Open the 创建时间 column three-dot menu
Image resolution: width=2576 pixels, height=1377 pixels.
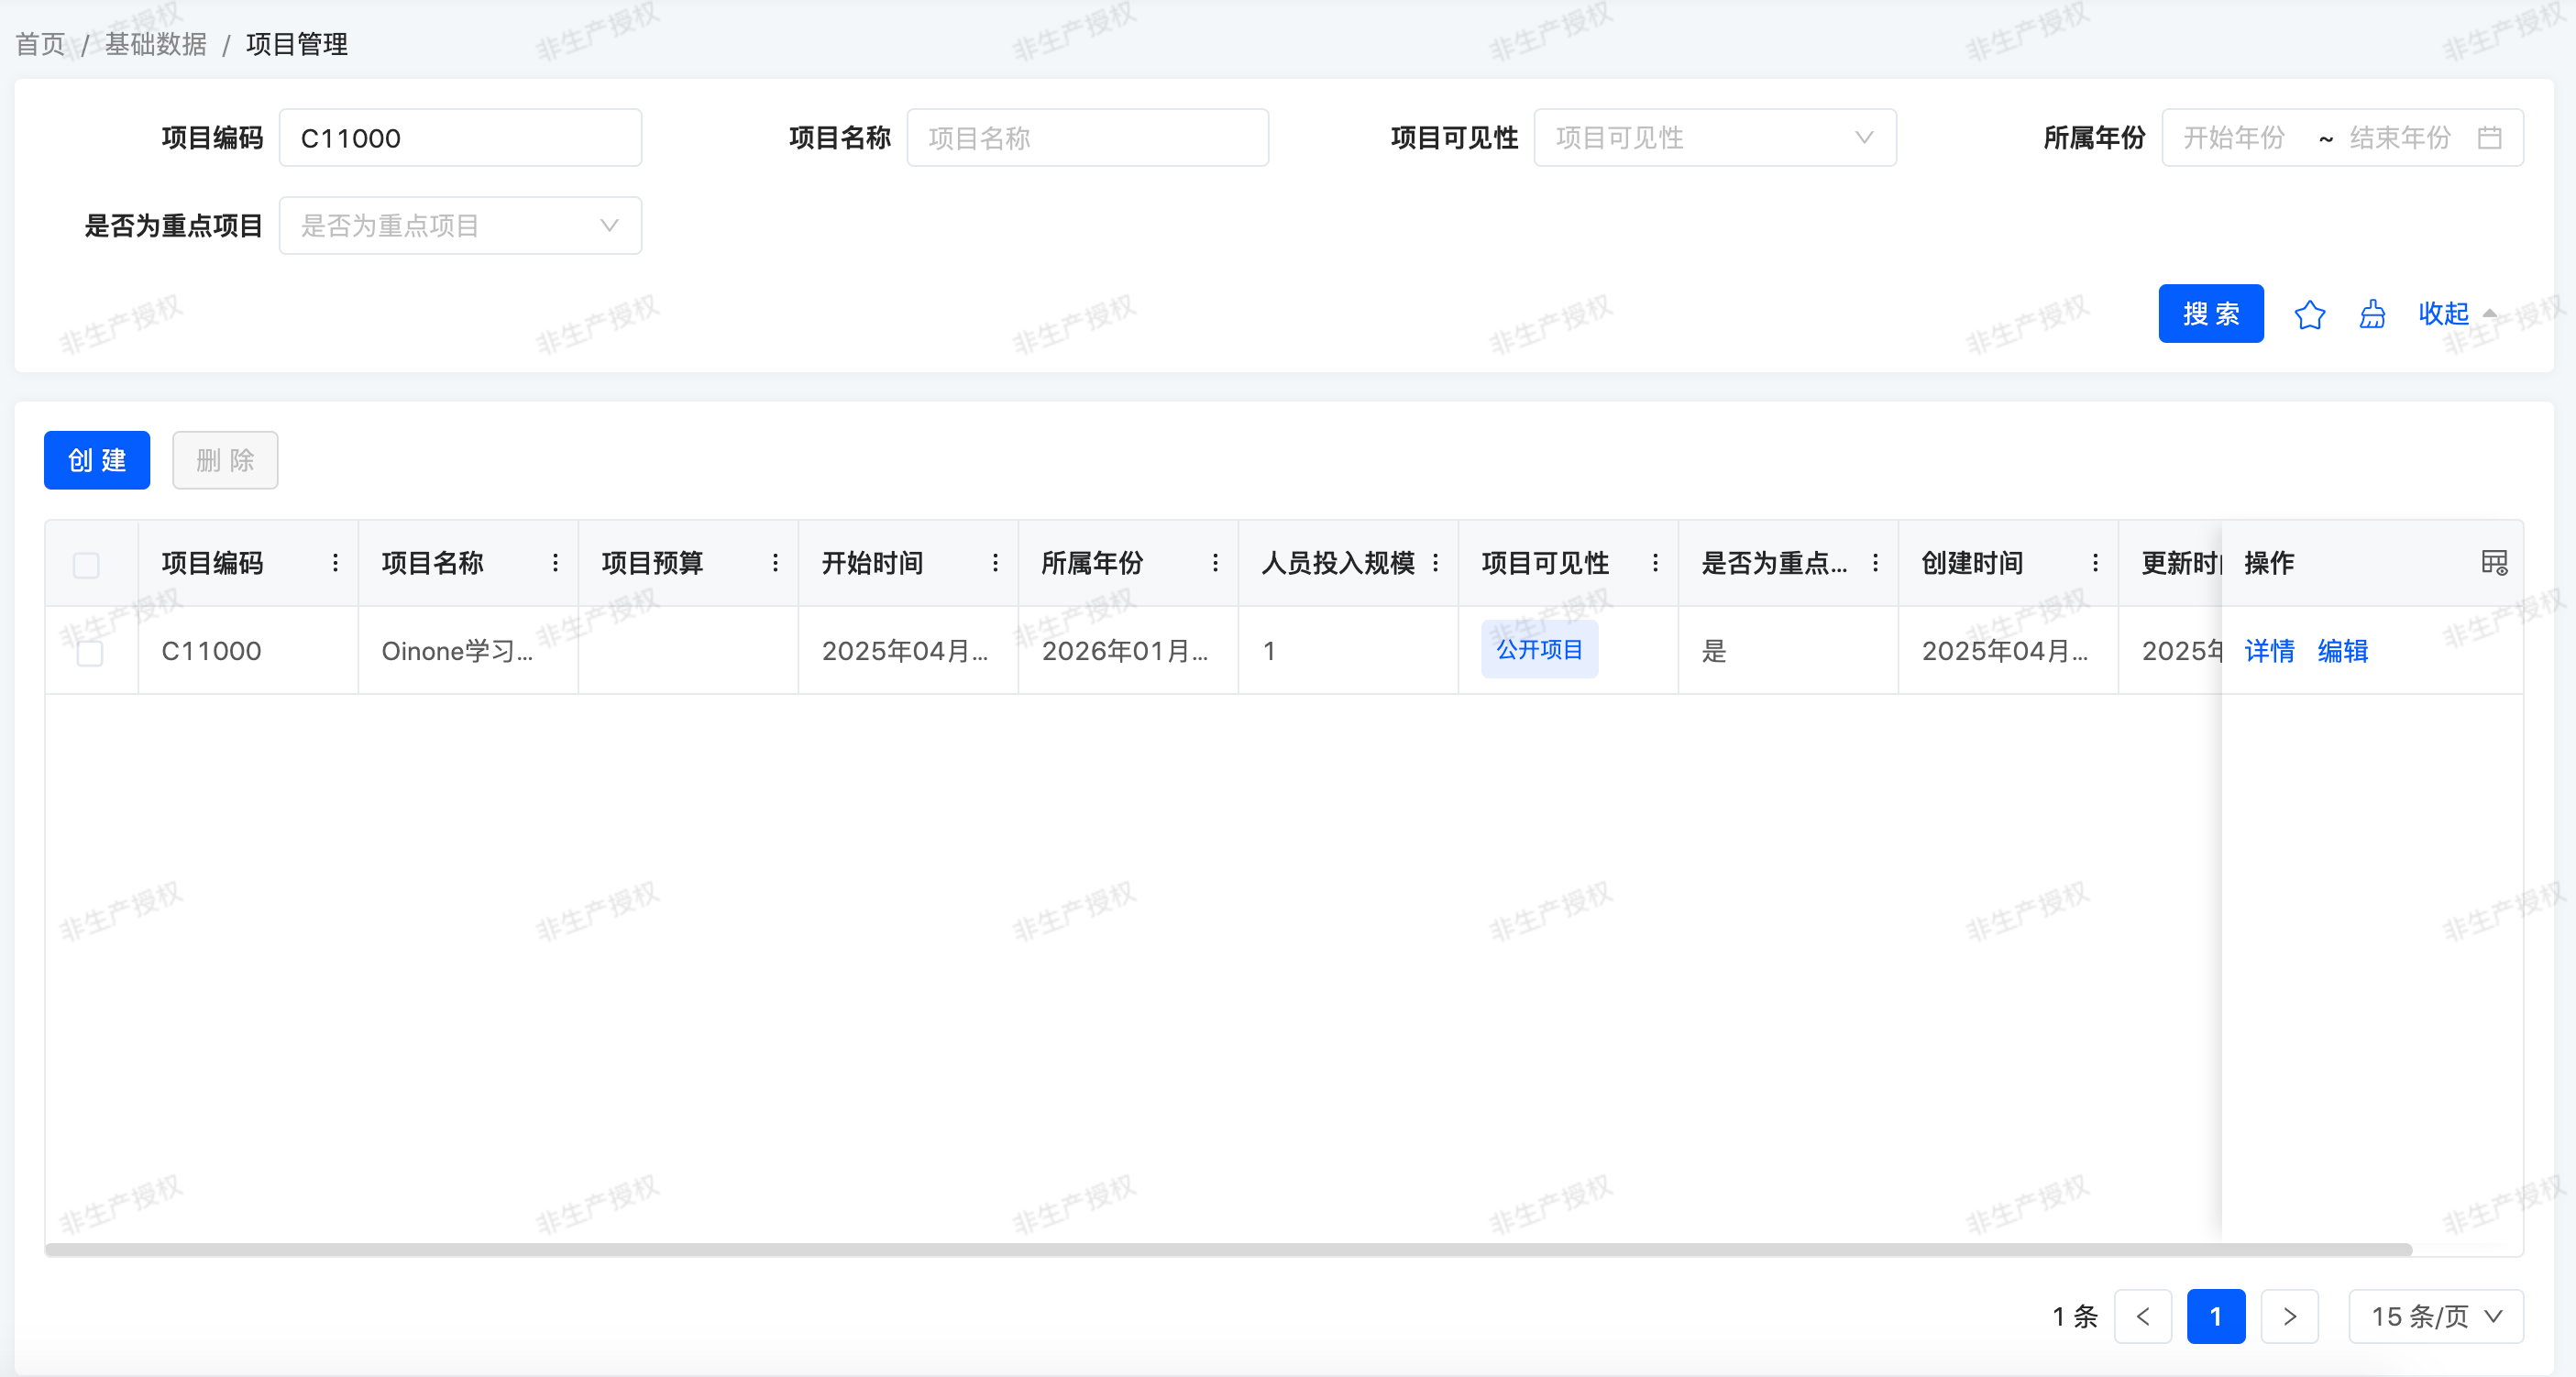point(2095,563)
